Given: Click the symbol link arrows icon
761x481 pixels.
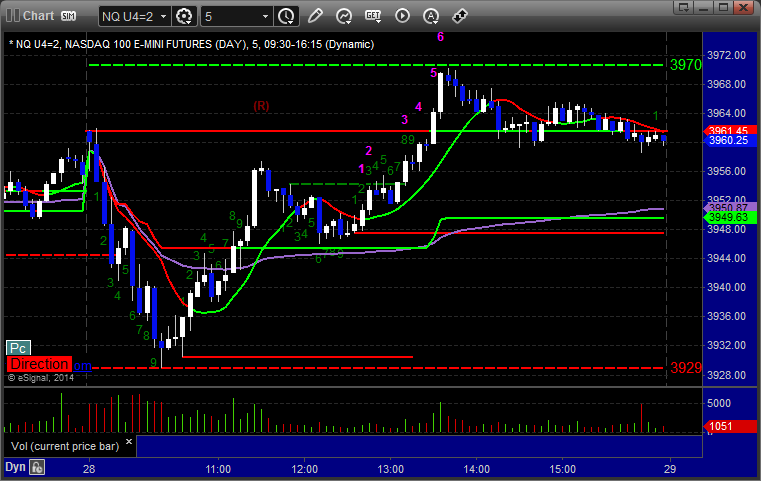Looking at the screenshot, I should 460,16.
